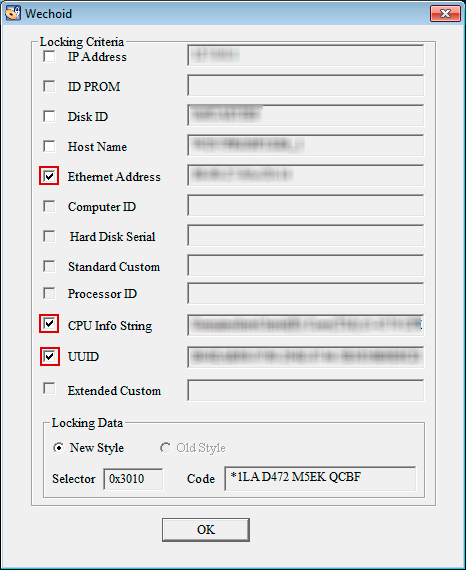Uncheck the Ethernet Address checkbox
Image resolution: width=466 pixels, height=570 pixels.
point(49,176)
